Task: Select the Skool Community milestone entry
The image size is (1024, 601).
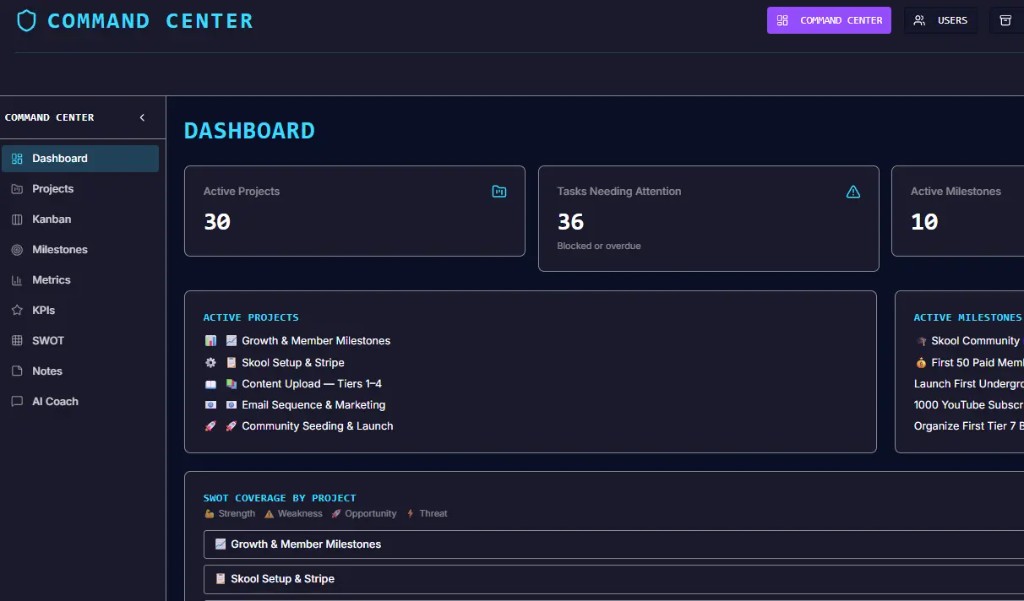Action: tap(975, 340)
